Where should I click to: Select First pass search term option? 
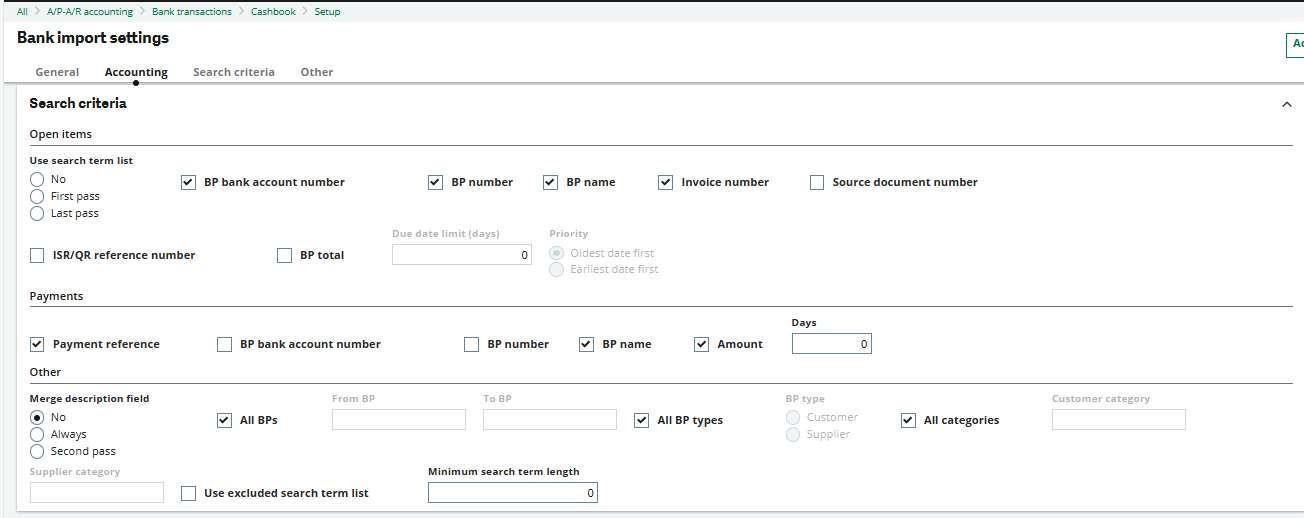37,196
